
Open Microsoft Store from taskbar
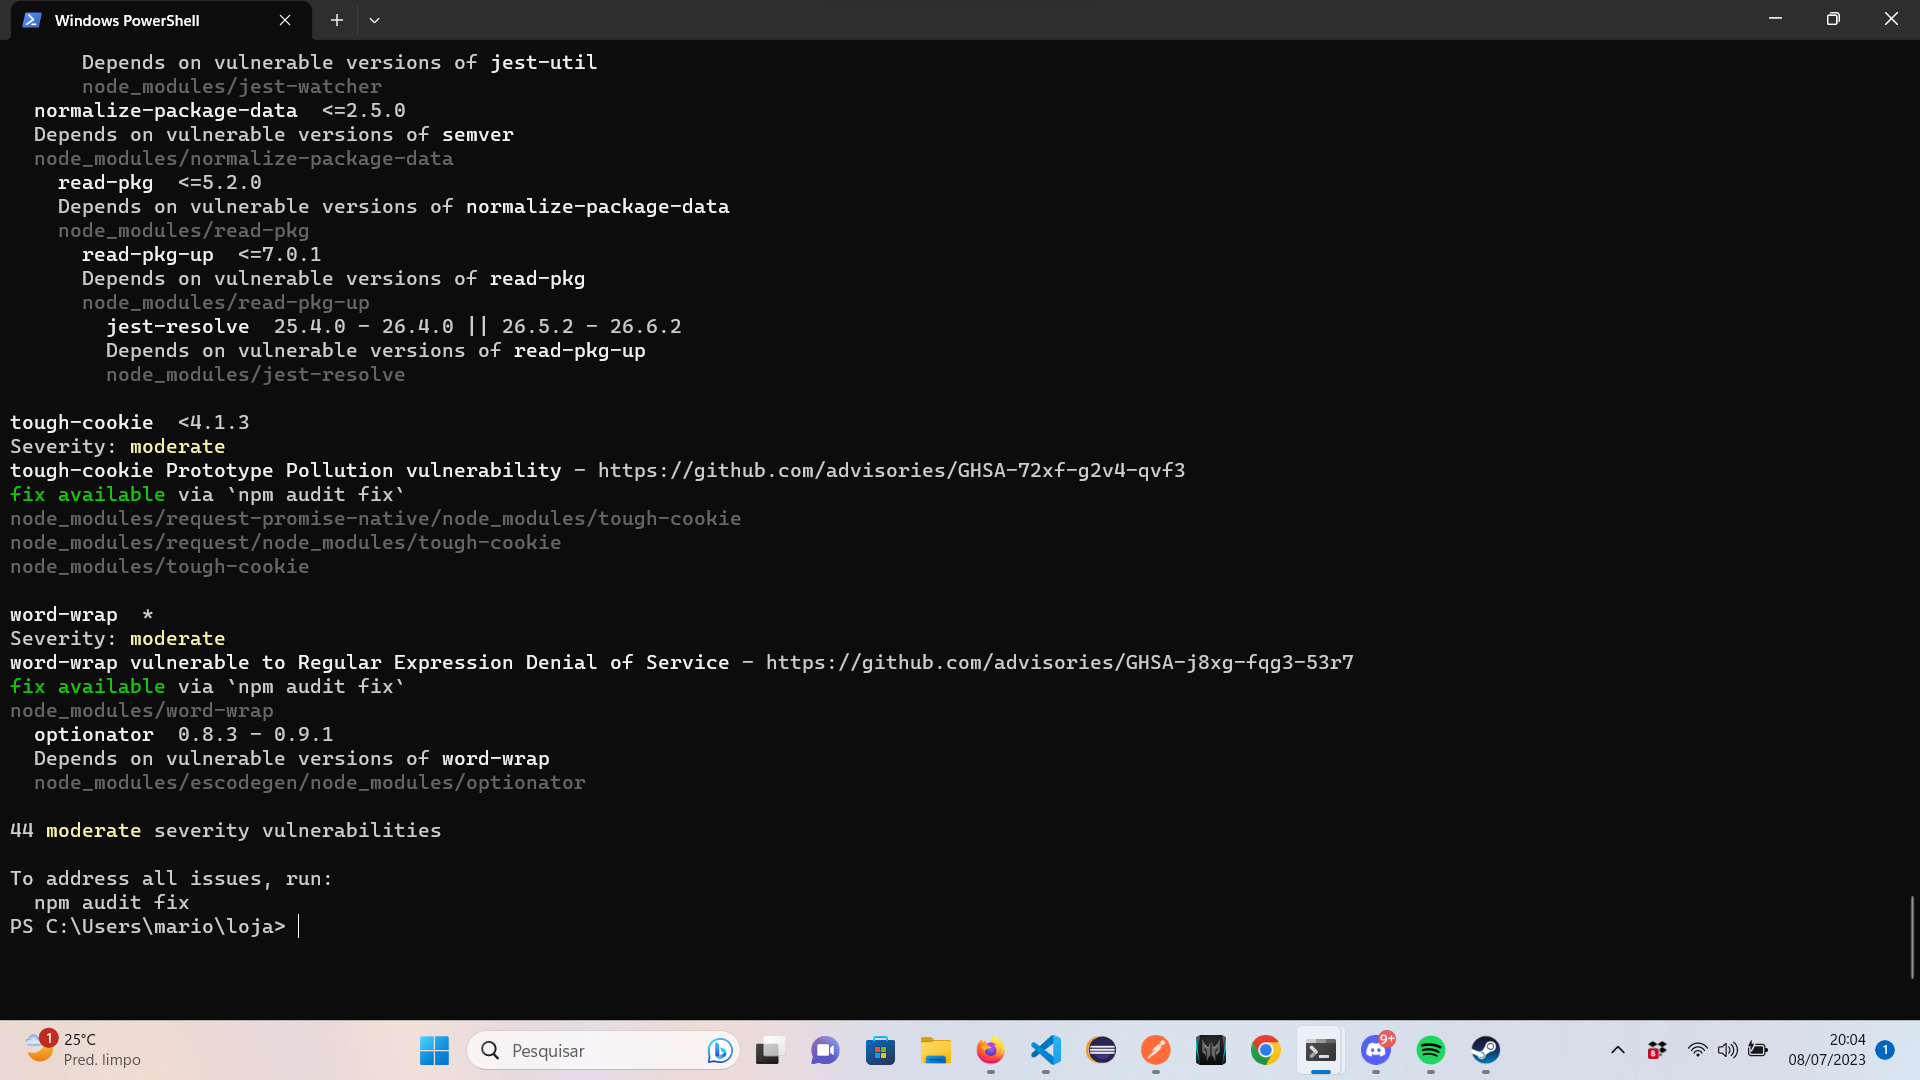pyautogui.click(x=880, y=1050)
